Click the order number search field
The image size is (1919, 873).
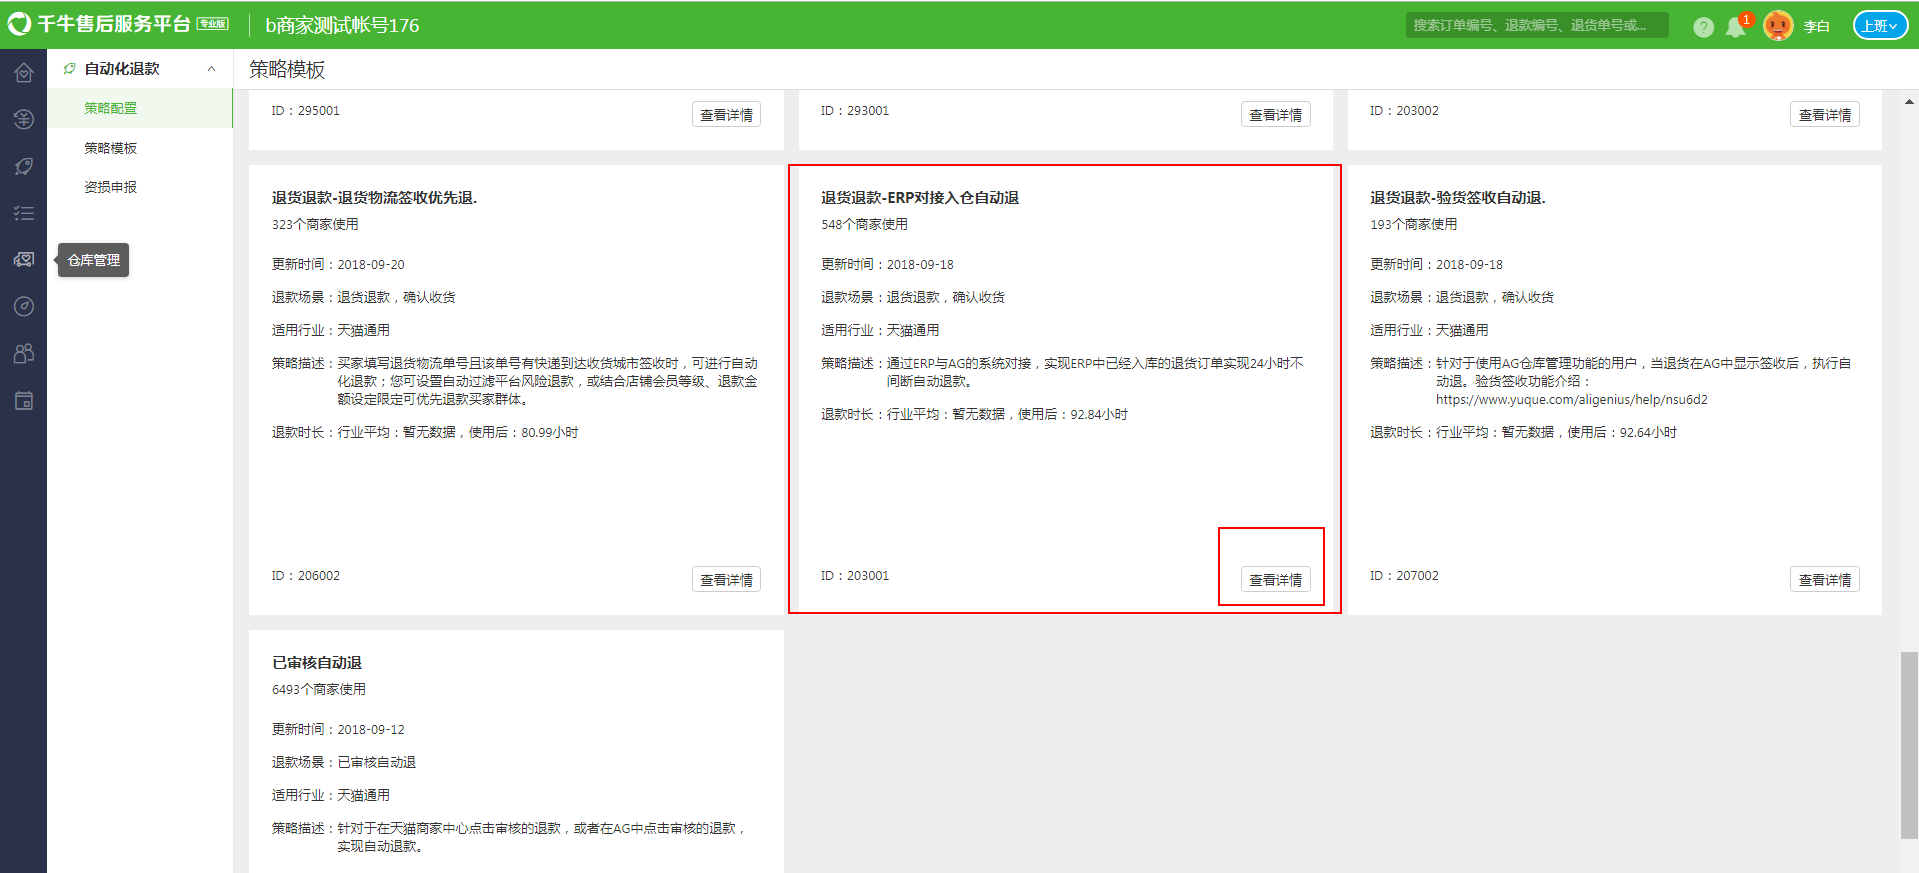[1536, 25]
